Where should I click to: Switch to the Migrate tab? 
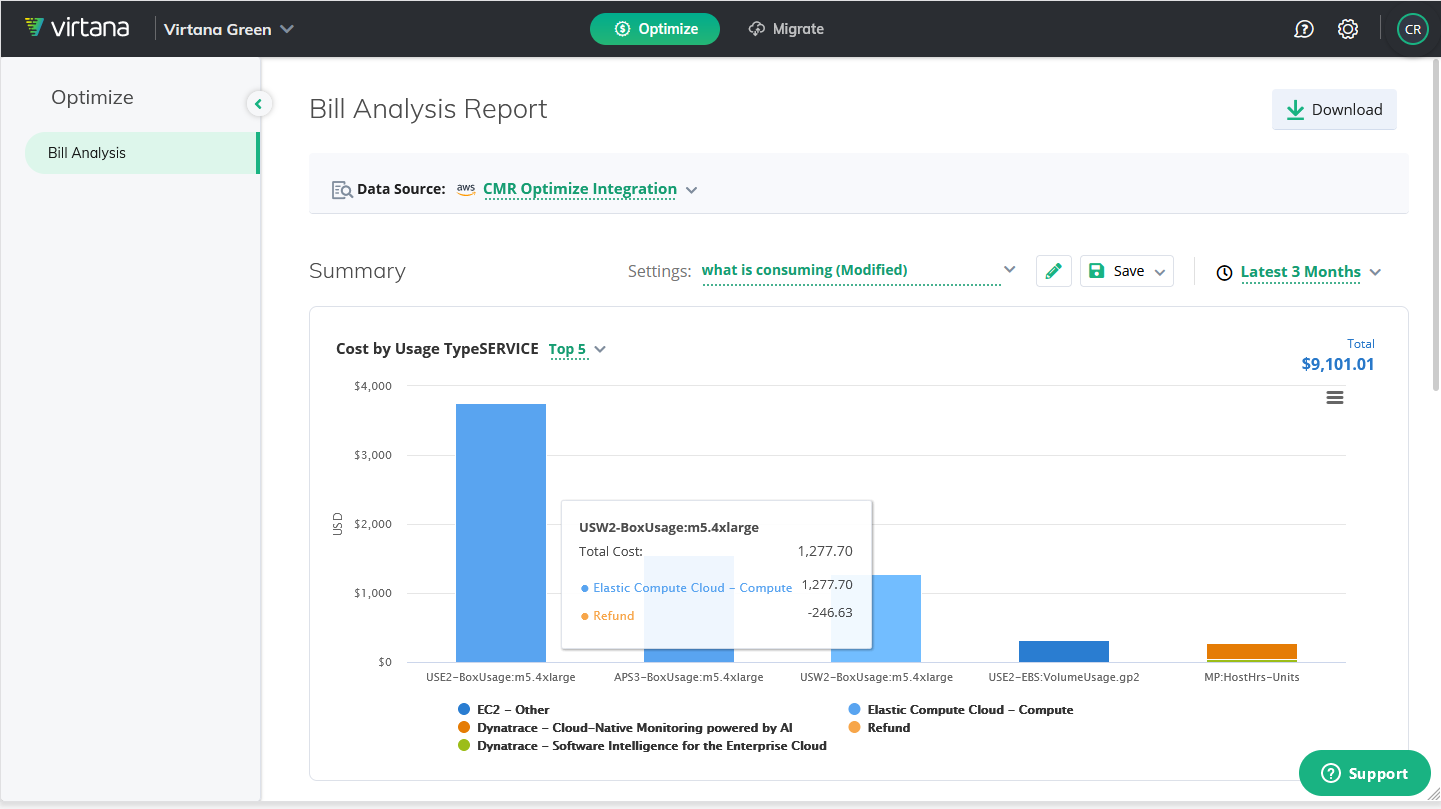click(x=786, y=29)
